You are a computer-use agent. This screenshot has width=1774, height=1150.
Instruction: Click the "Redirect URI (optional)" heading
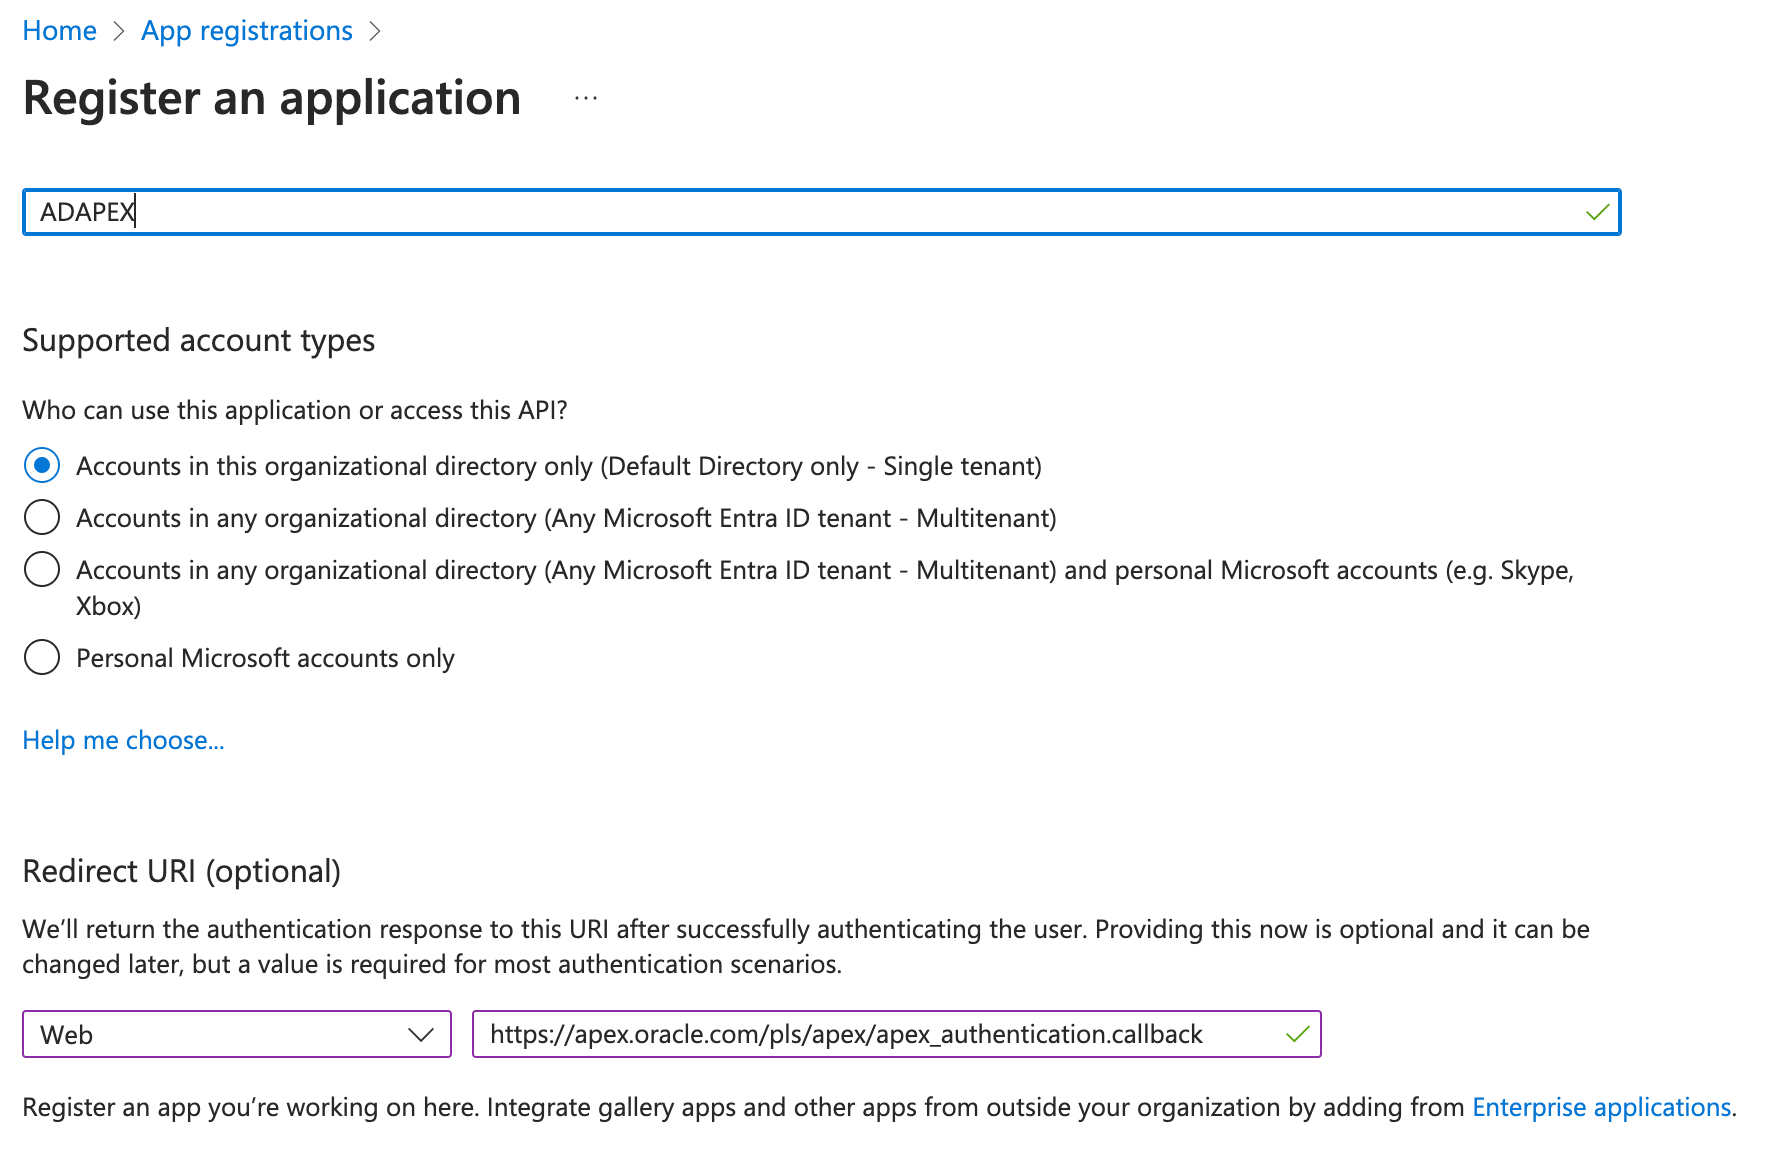pos(182,871)
